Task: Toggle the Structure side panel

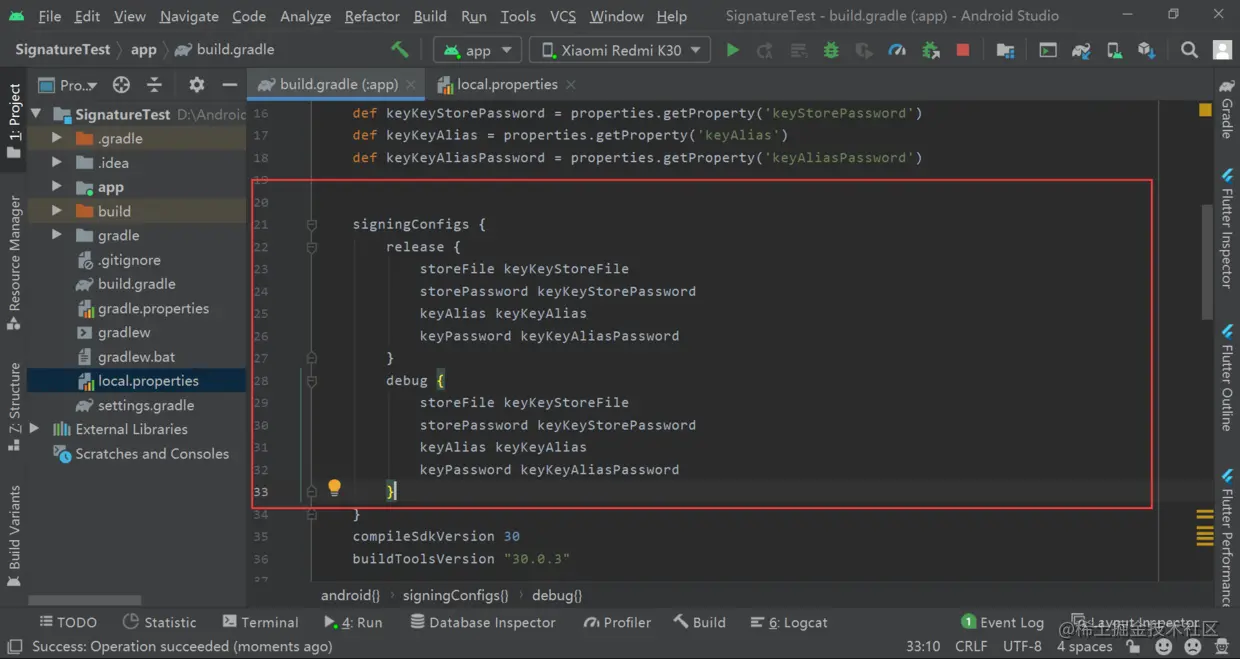Action: pos(14,406)
